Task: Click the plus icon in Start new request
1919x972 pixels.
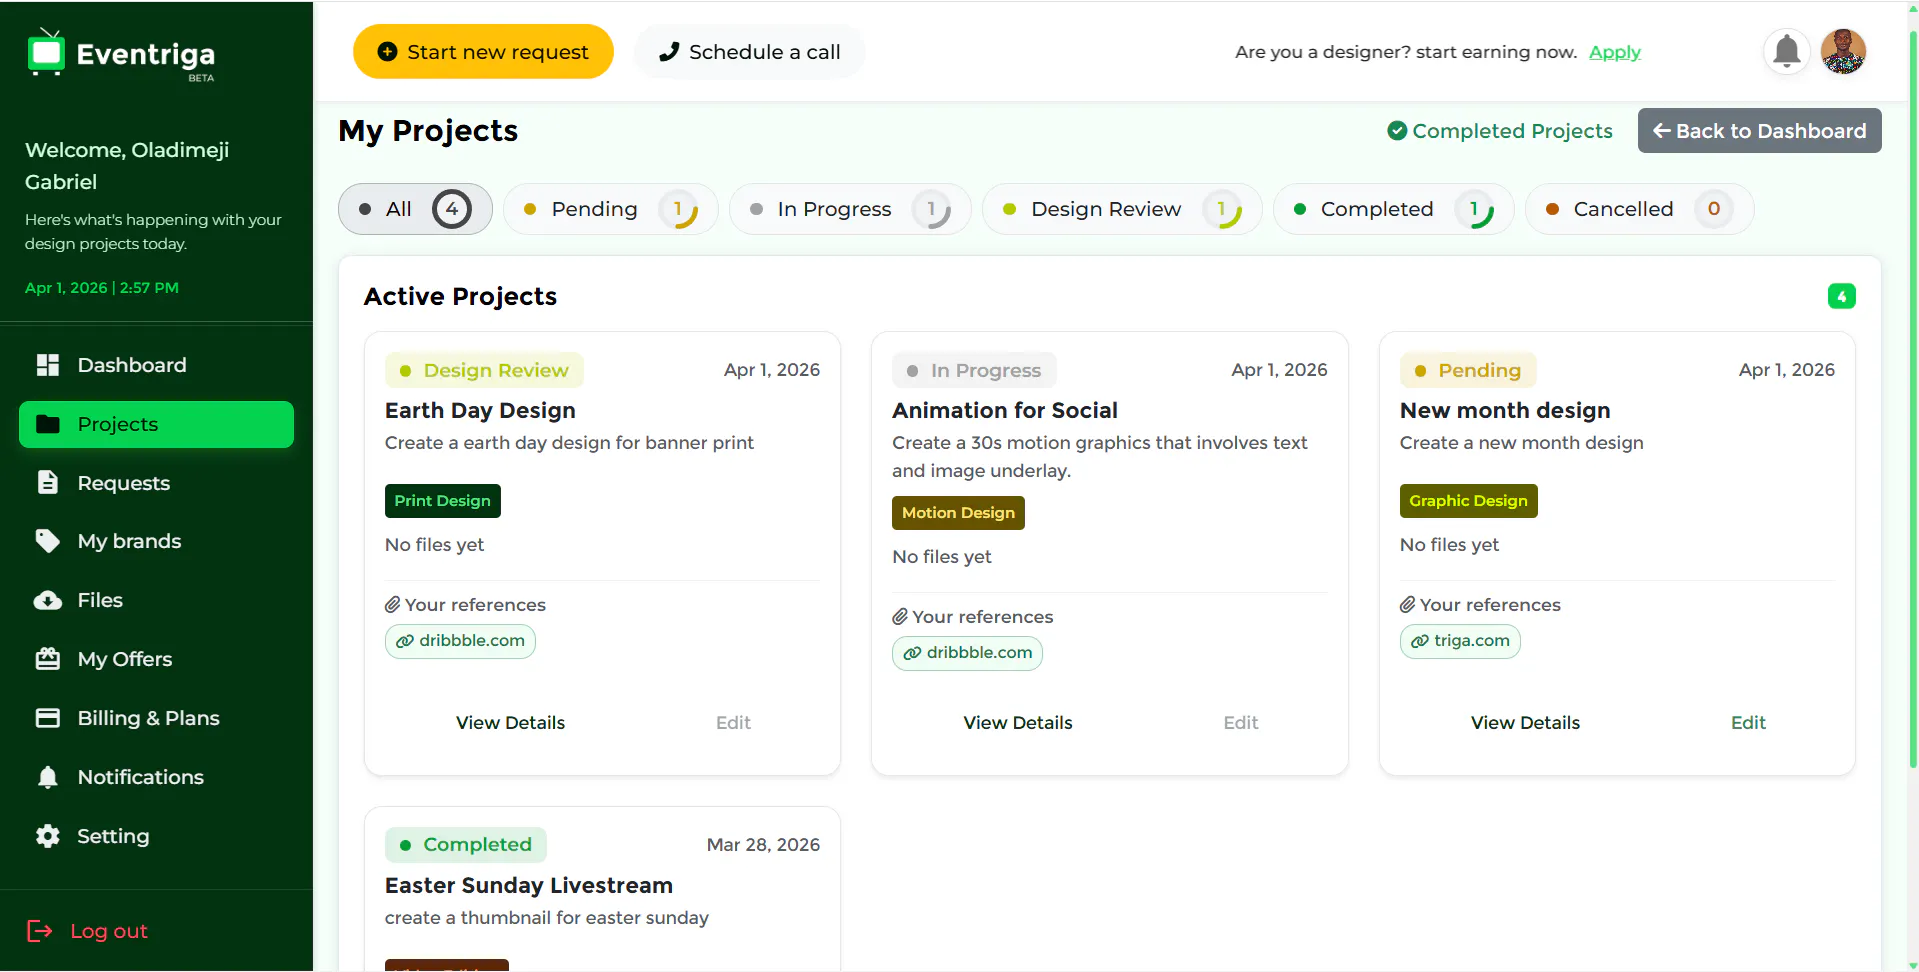Action: [x=387, y=52]
